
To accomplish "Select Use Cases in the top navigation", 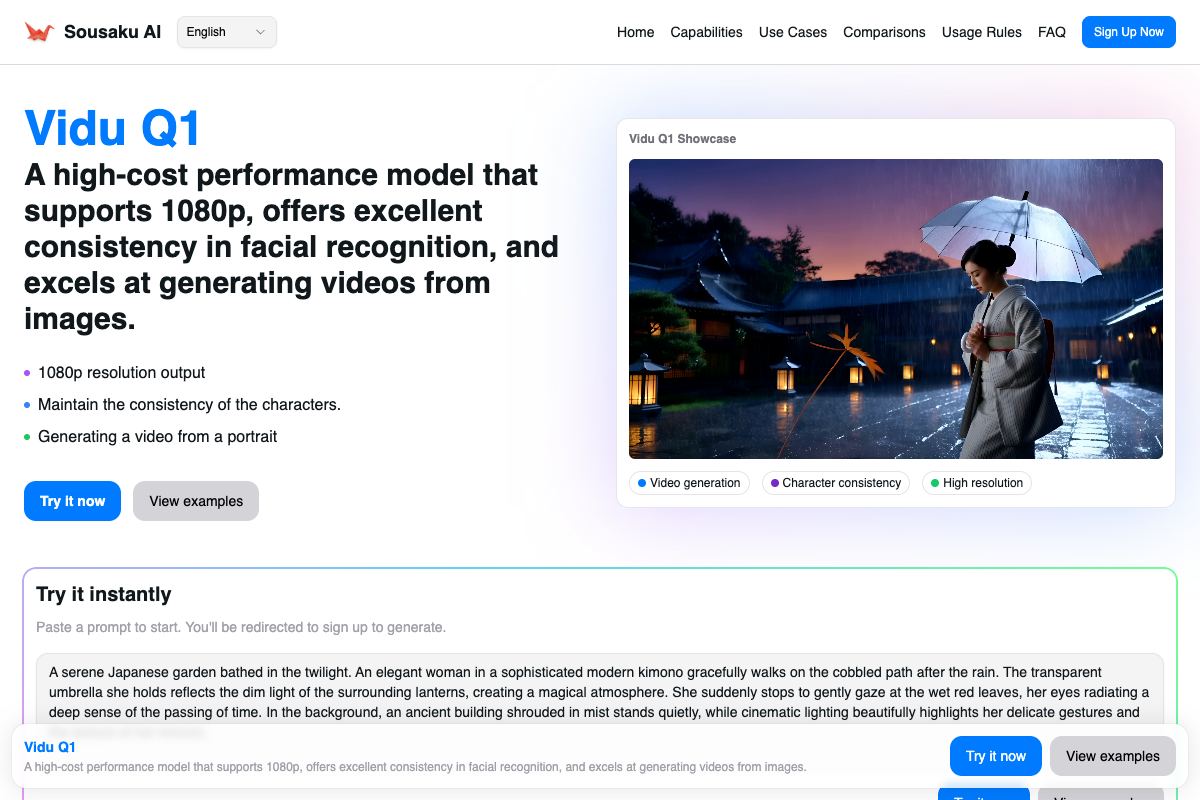I will [x=792, y=32].
